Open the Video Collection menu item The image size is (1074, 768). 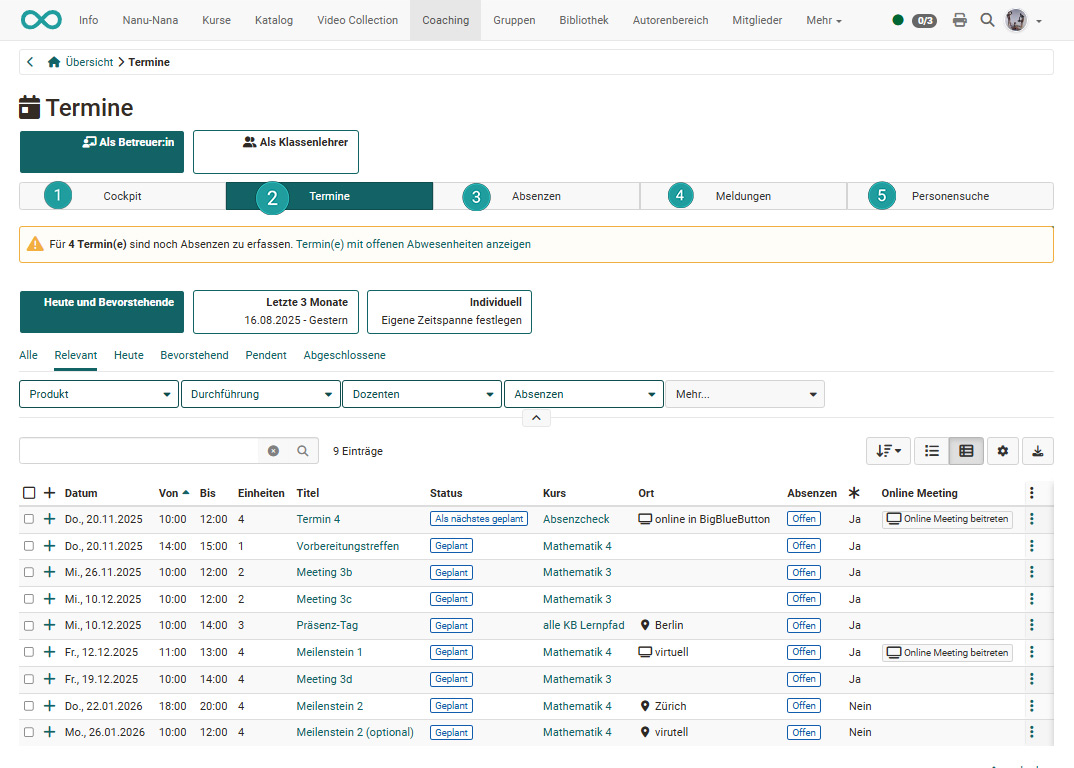click(x=357, y=19)
